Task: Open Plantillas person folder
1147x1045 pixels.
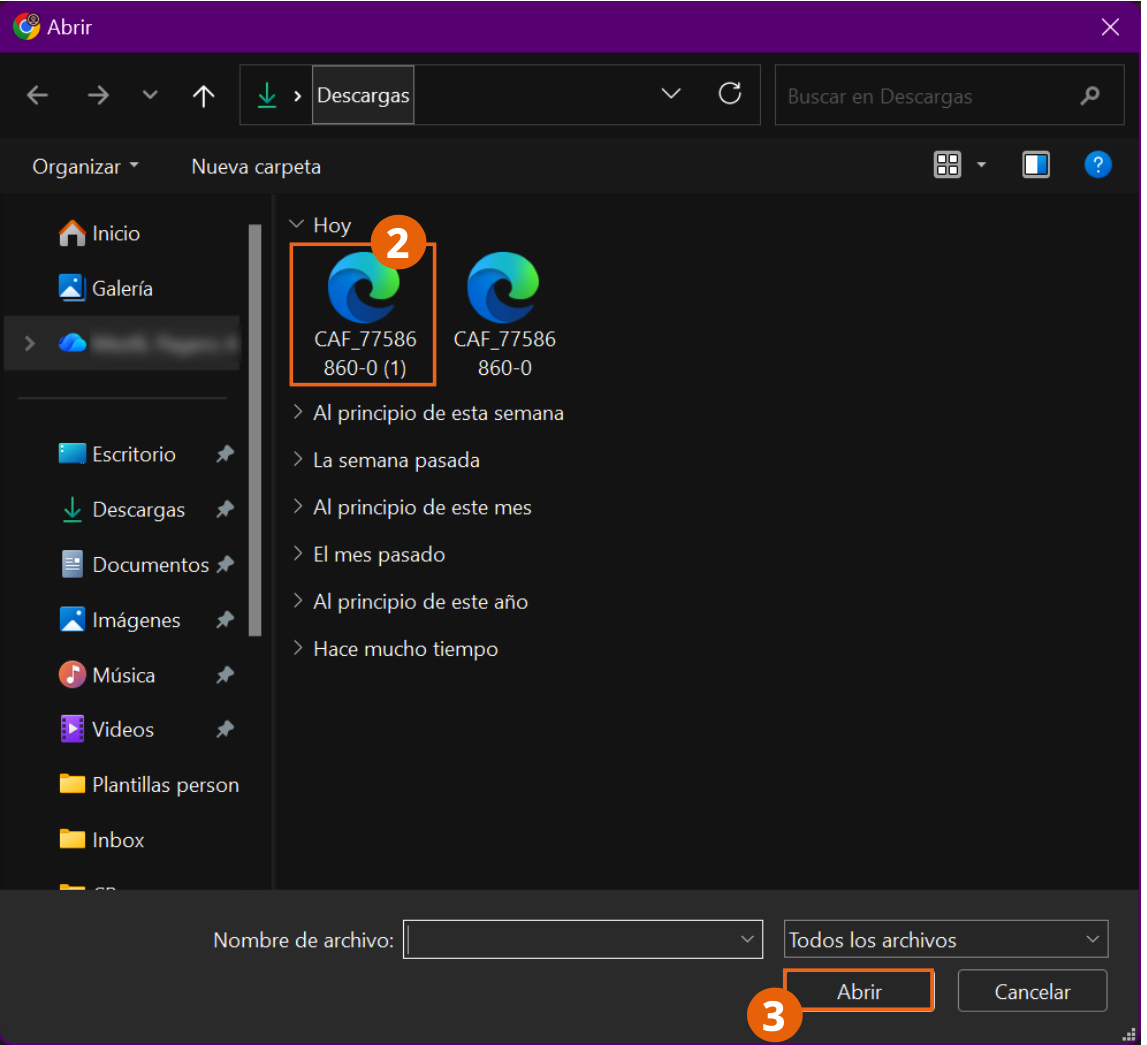Action: point(148,785)
